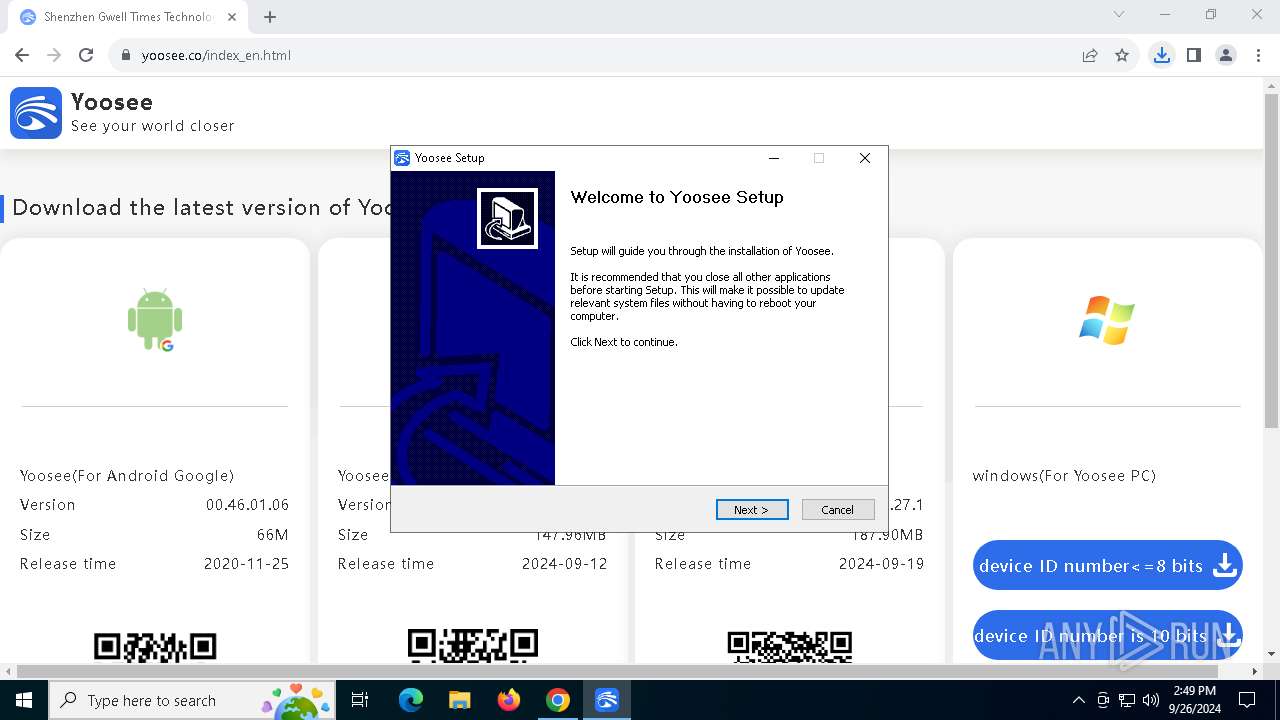Click the taskbar search box

click(193, 700)
